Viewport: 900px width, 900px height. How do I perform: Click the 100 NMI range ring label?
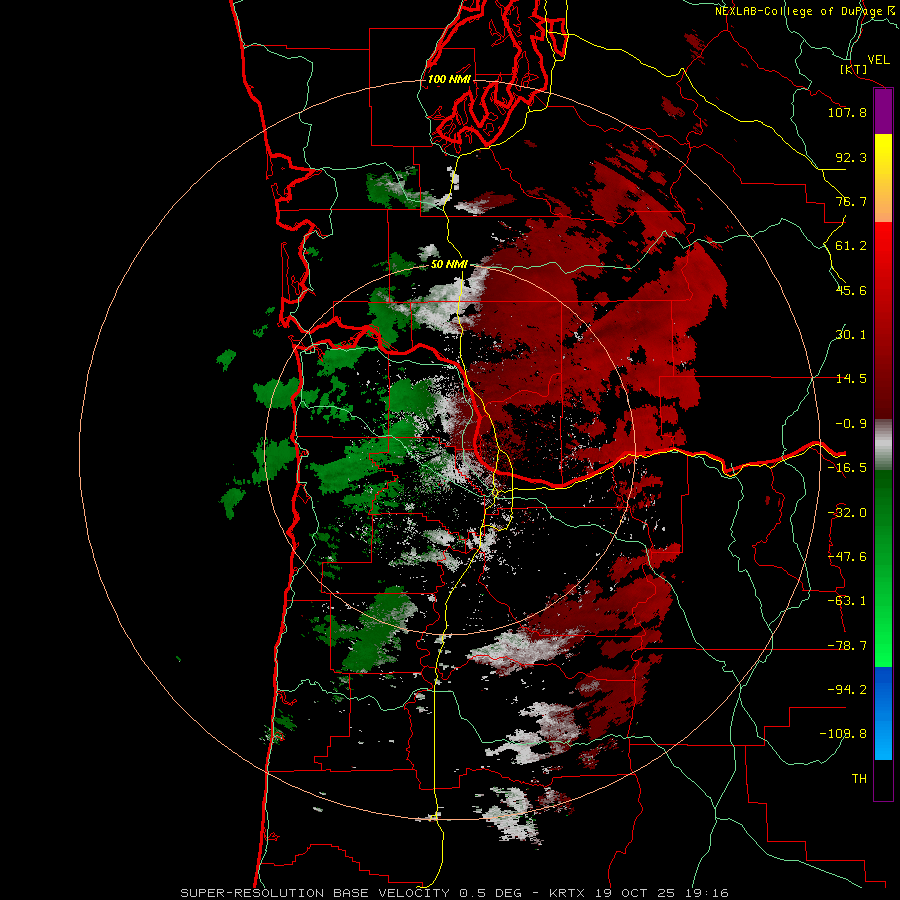449,79
